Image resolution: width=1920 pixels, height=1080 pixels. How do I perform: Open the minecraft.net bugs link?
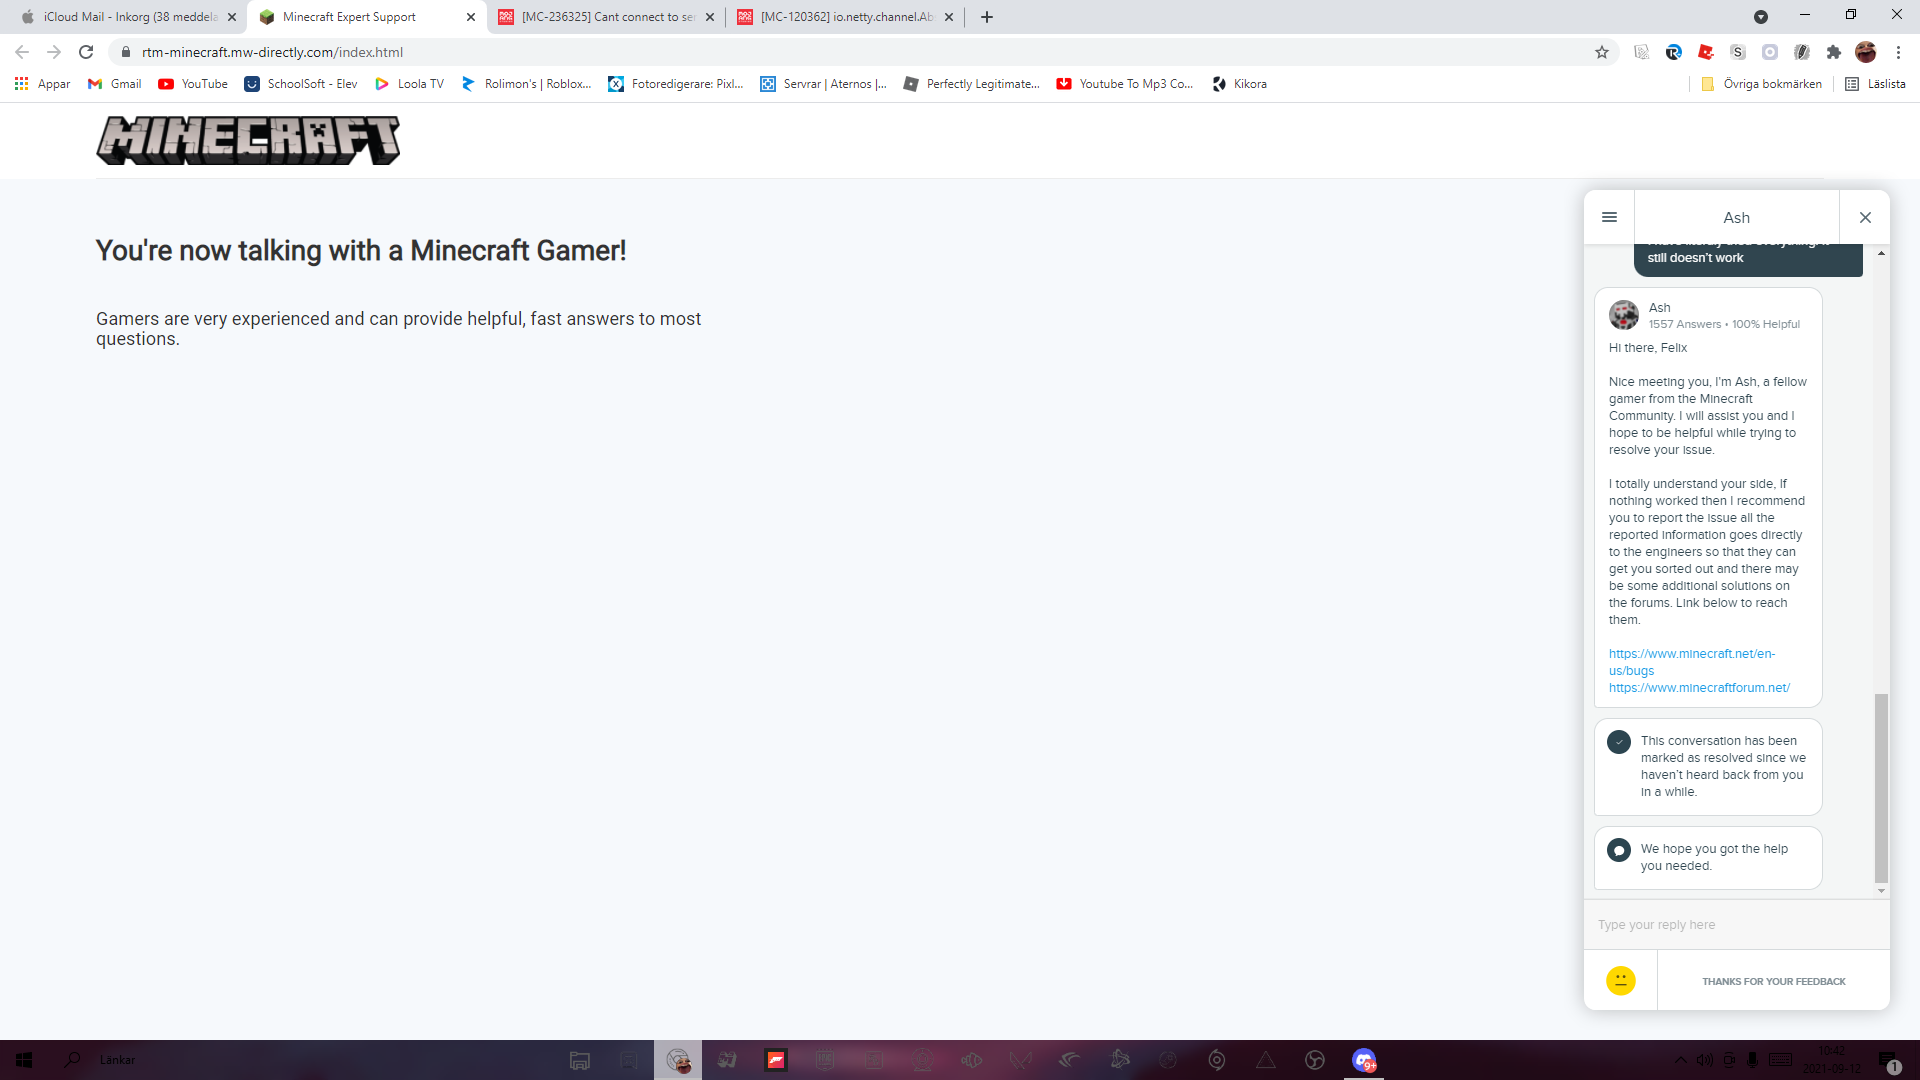point(1691,662)
